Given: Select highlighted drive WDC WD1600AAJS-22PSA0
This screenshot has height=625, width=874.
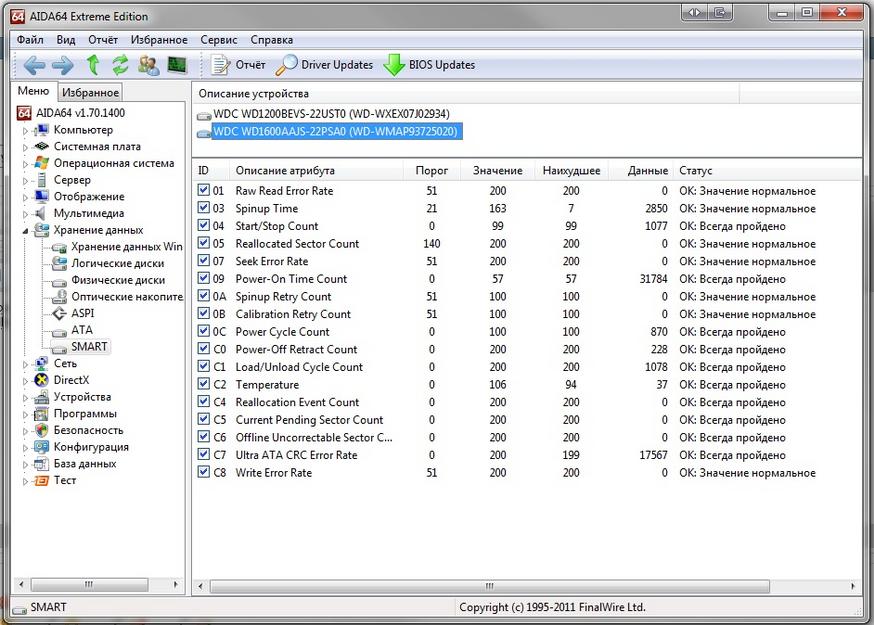Looking at the screenshot, I should pos(337,132).
